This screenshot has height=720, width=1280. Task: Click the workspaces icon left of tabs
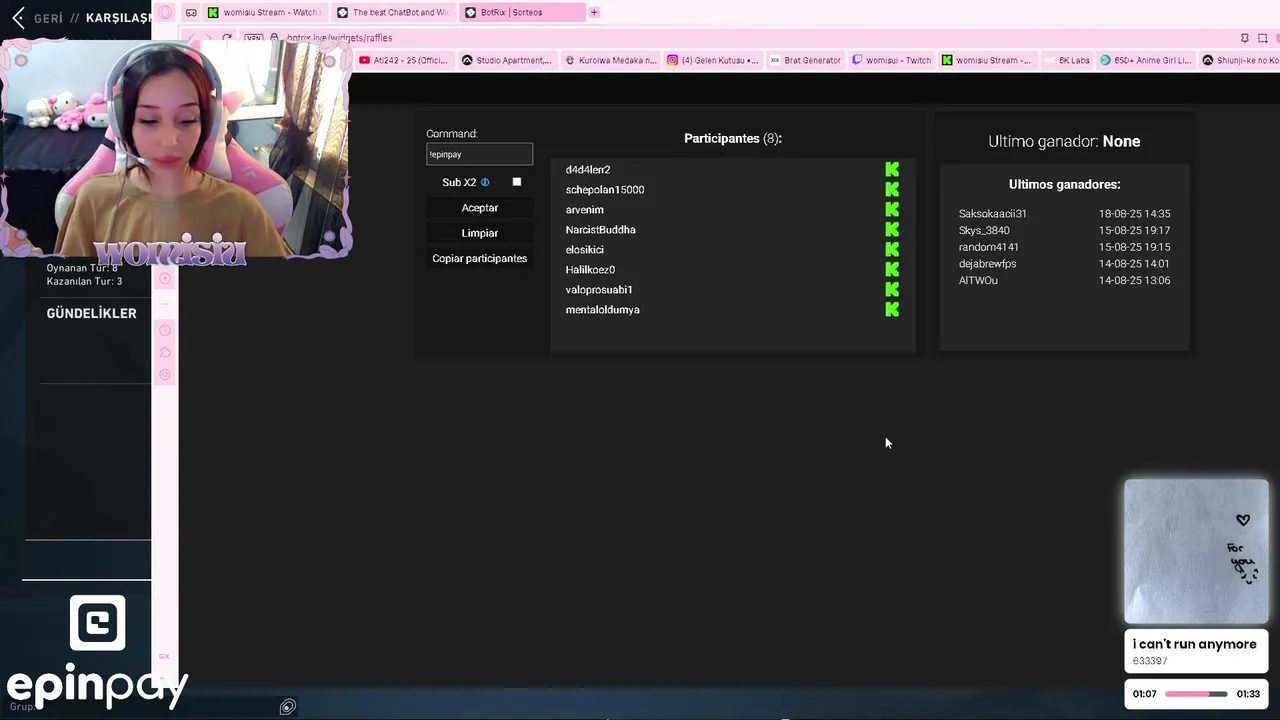point(191,12)
